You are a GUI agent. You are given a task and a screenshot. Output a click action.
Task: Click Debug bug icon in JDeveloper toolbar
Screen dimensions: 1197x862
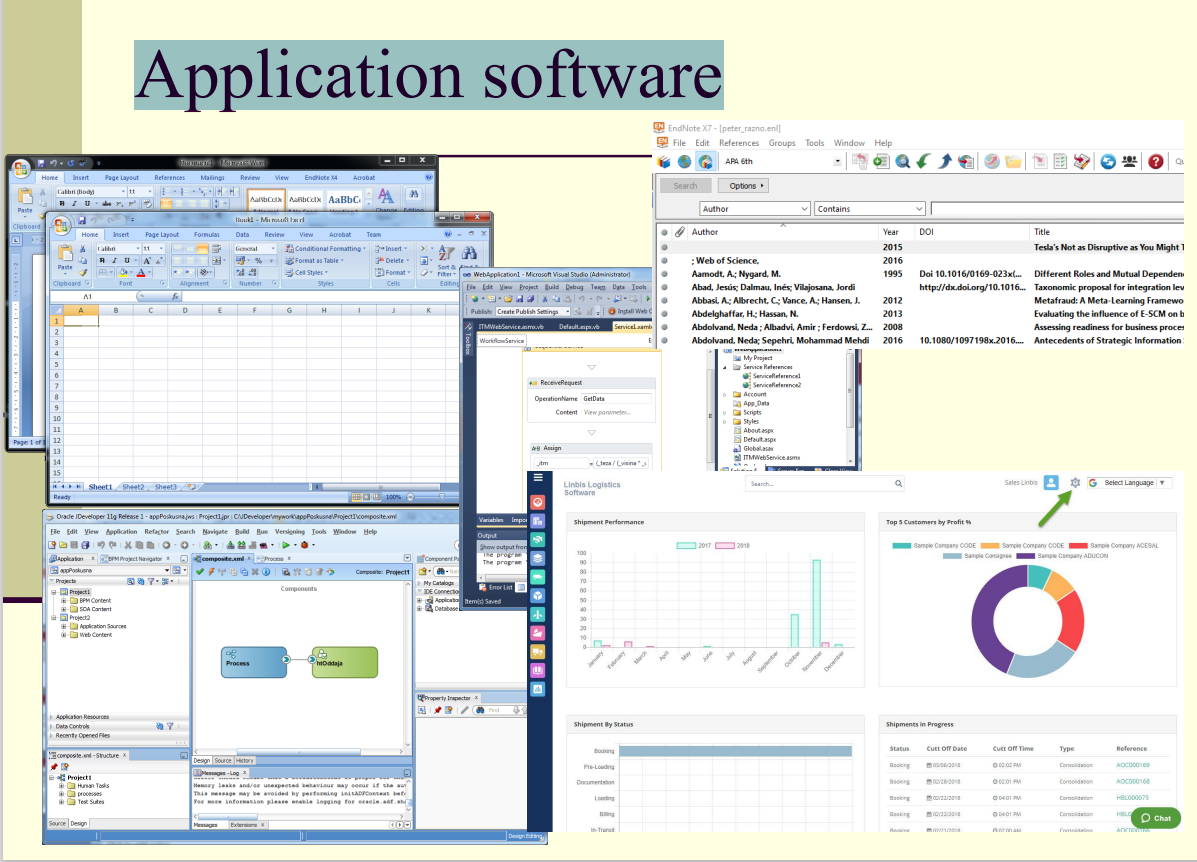304,545
